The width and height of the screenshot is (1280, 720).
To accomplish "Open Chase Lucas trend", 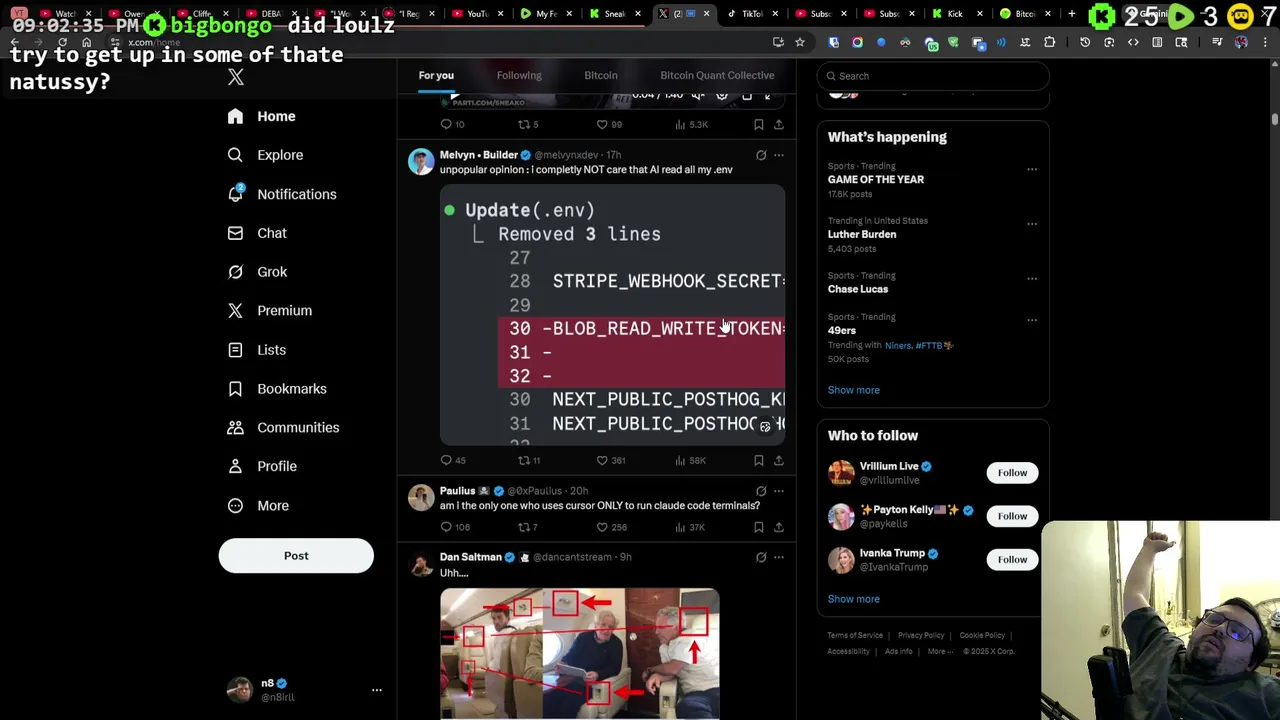I will [858, 289].
